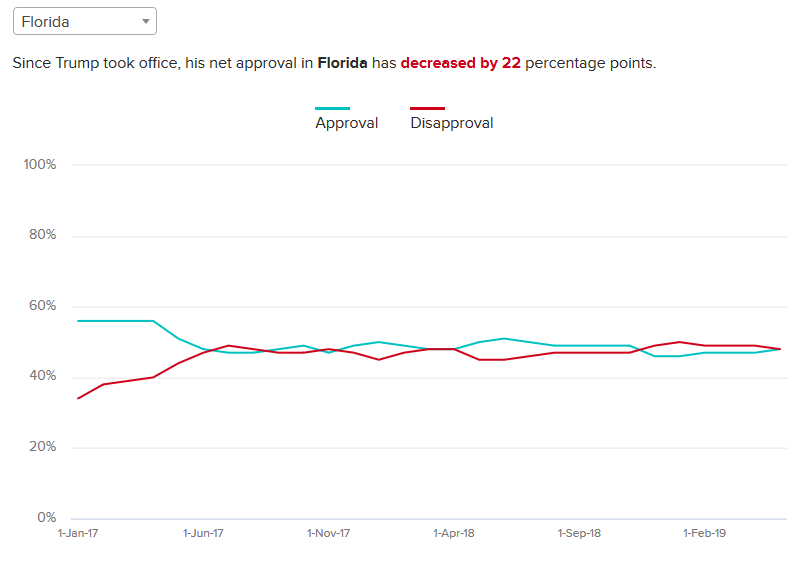This screenshot has width=809, height=562.
Task: Select the 1-Jun-17 x-axis label
Action: [x=203, y=534]
